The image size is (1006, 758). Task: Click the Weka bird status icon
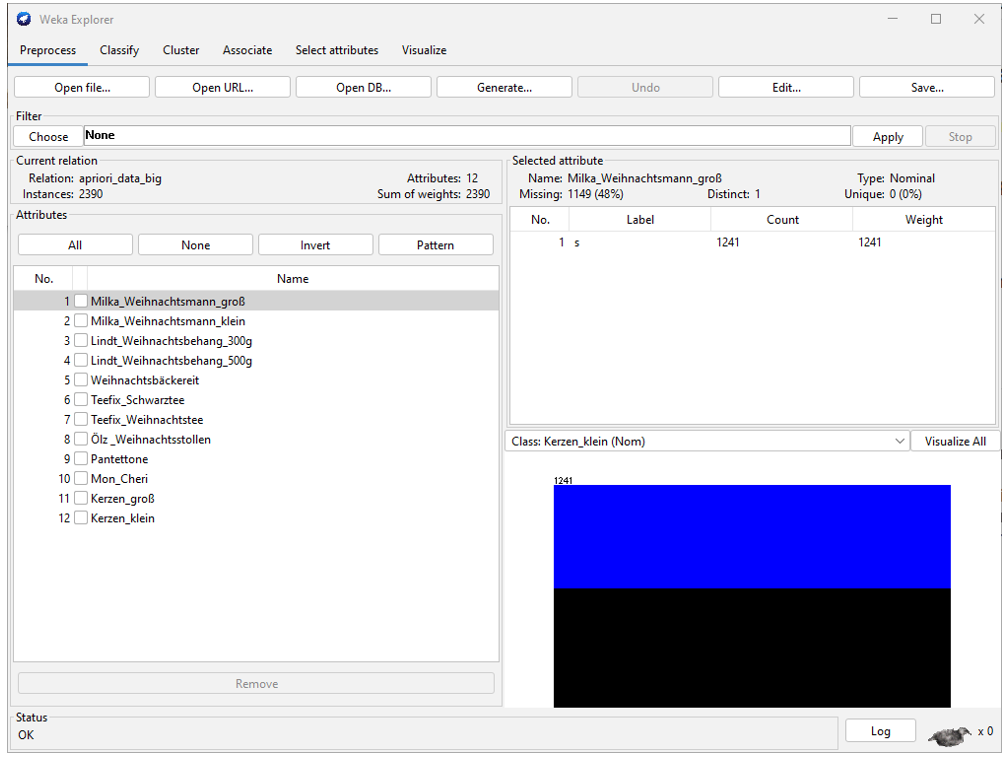click(x=950, y=736)
